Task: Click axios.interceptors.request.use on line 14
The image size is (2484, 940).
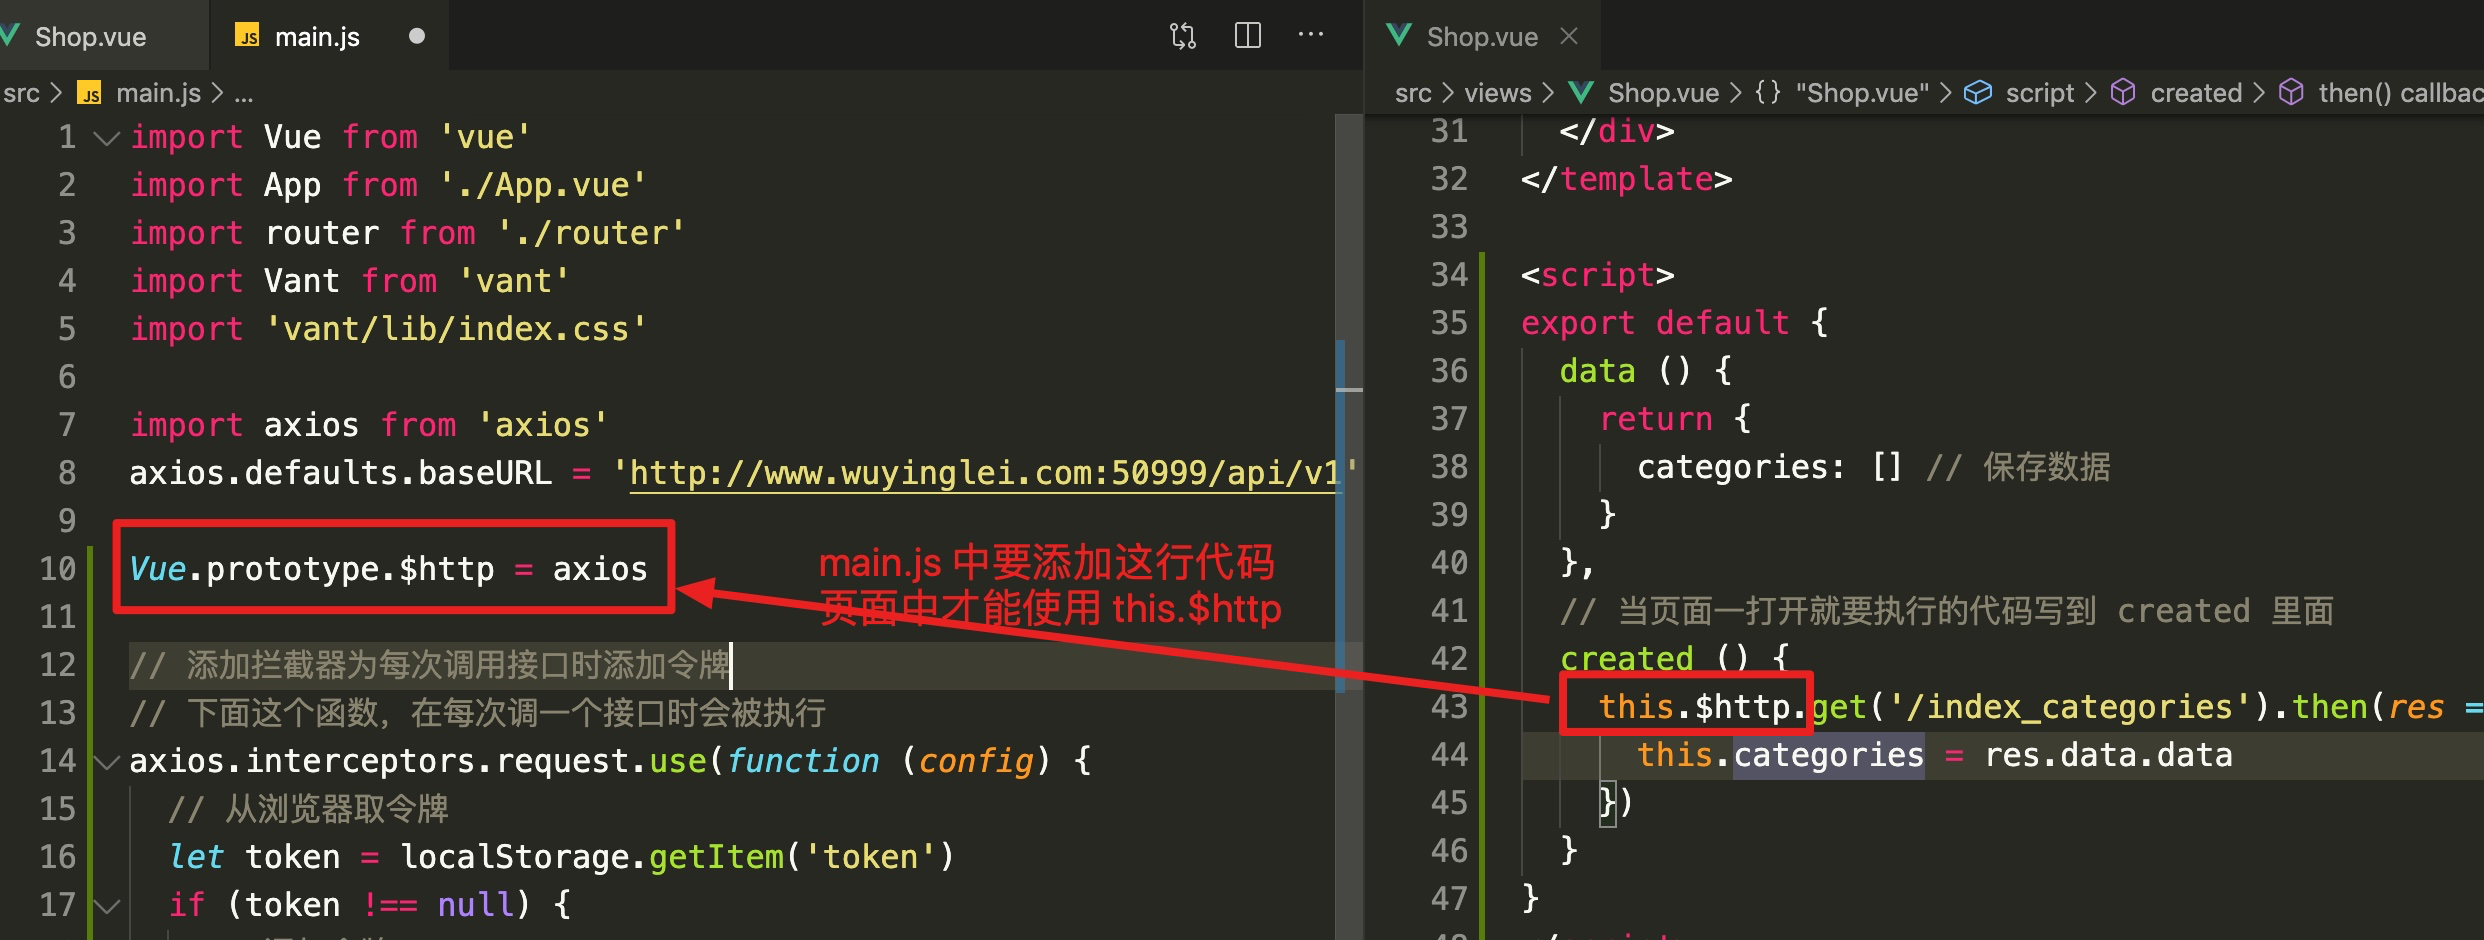Action: tap(418, 761)
